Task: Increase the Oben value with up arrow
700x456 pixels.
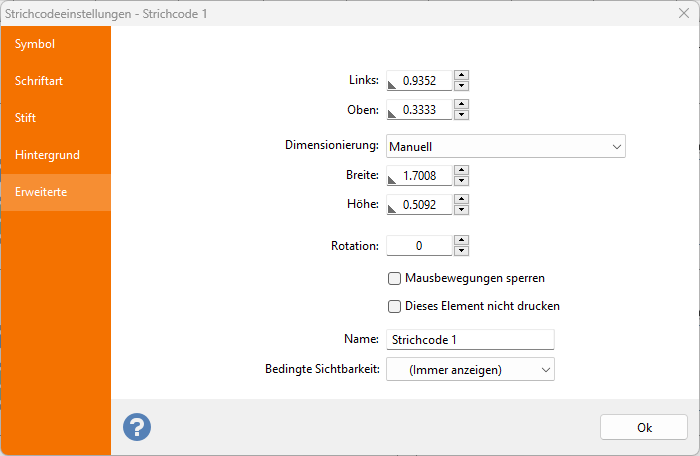Action: click(x=461, y=104)
